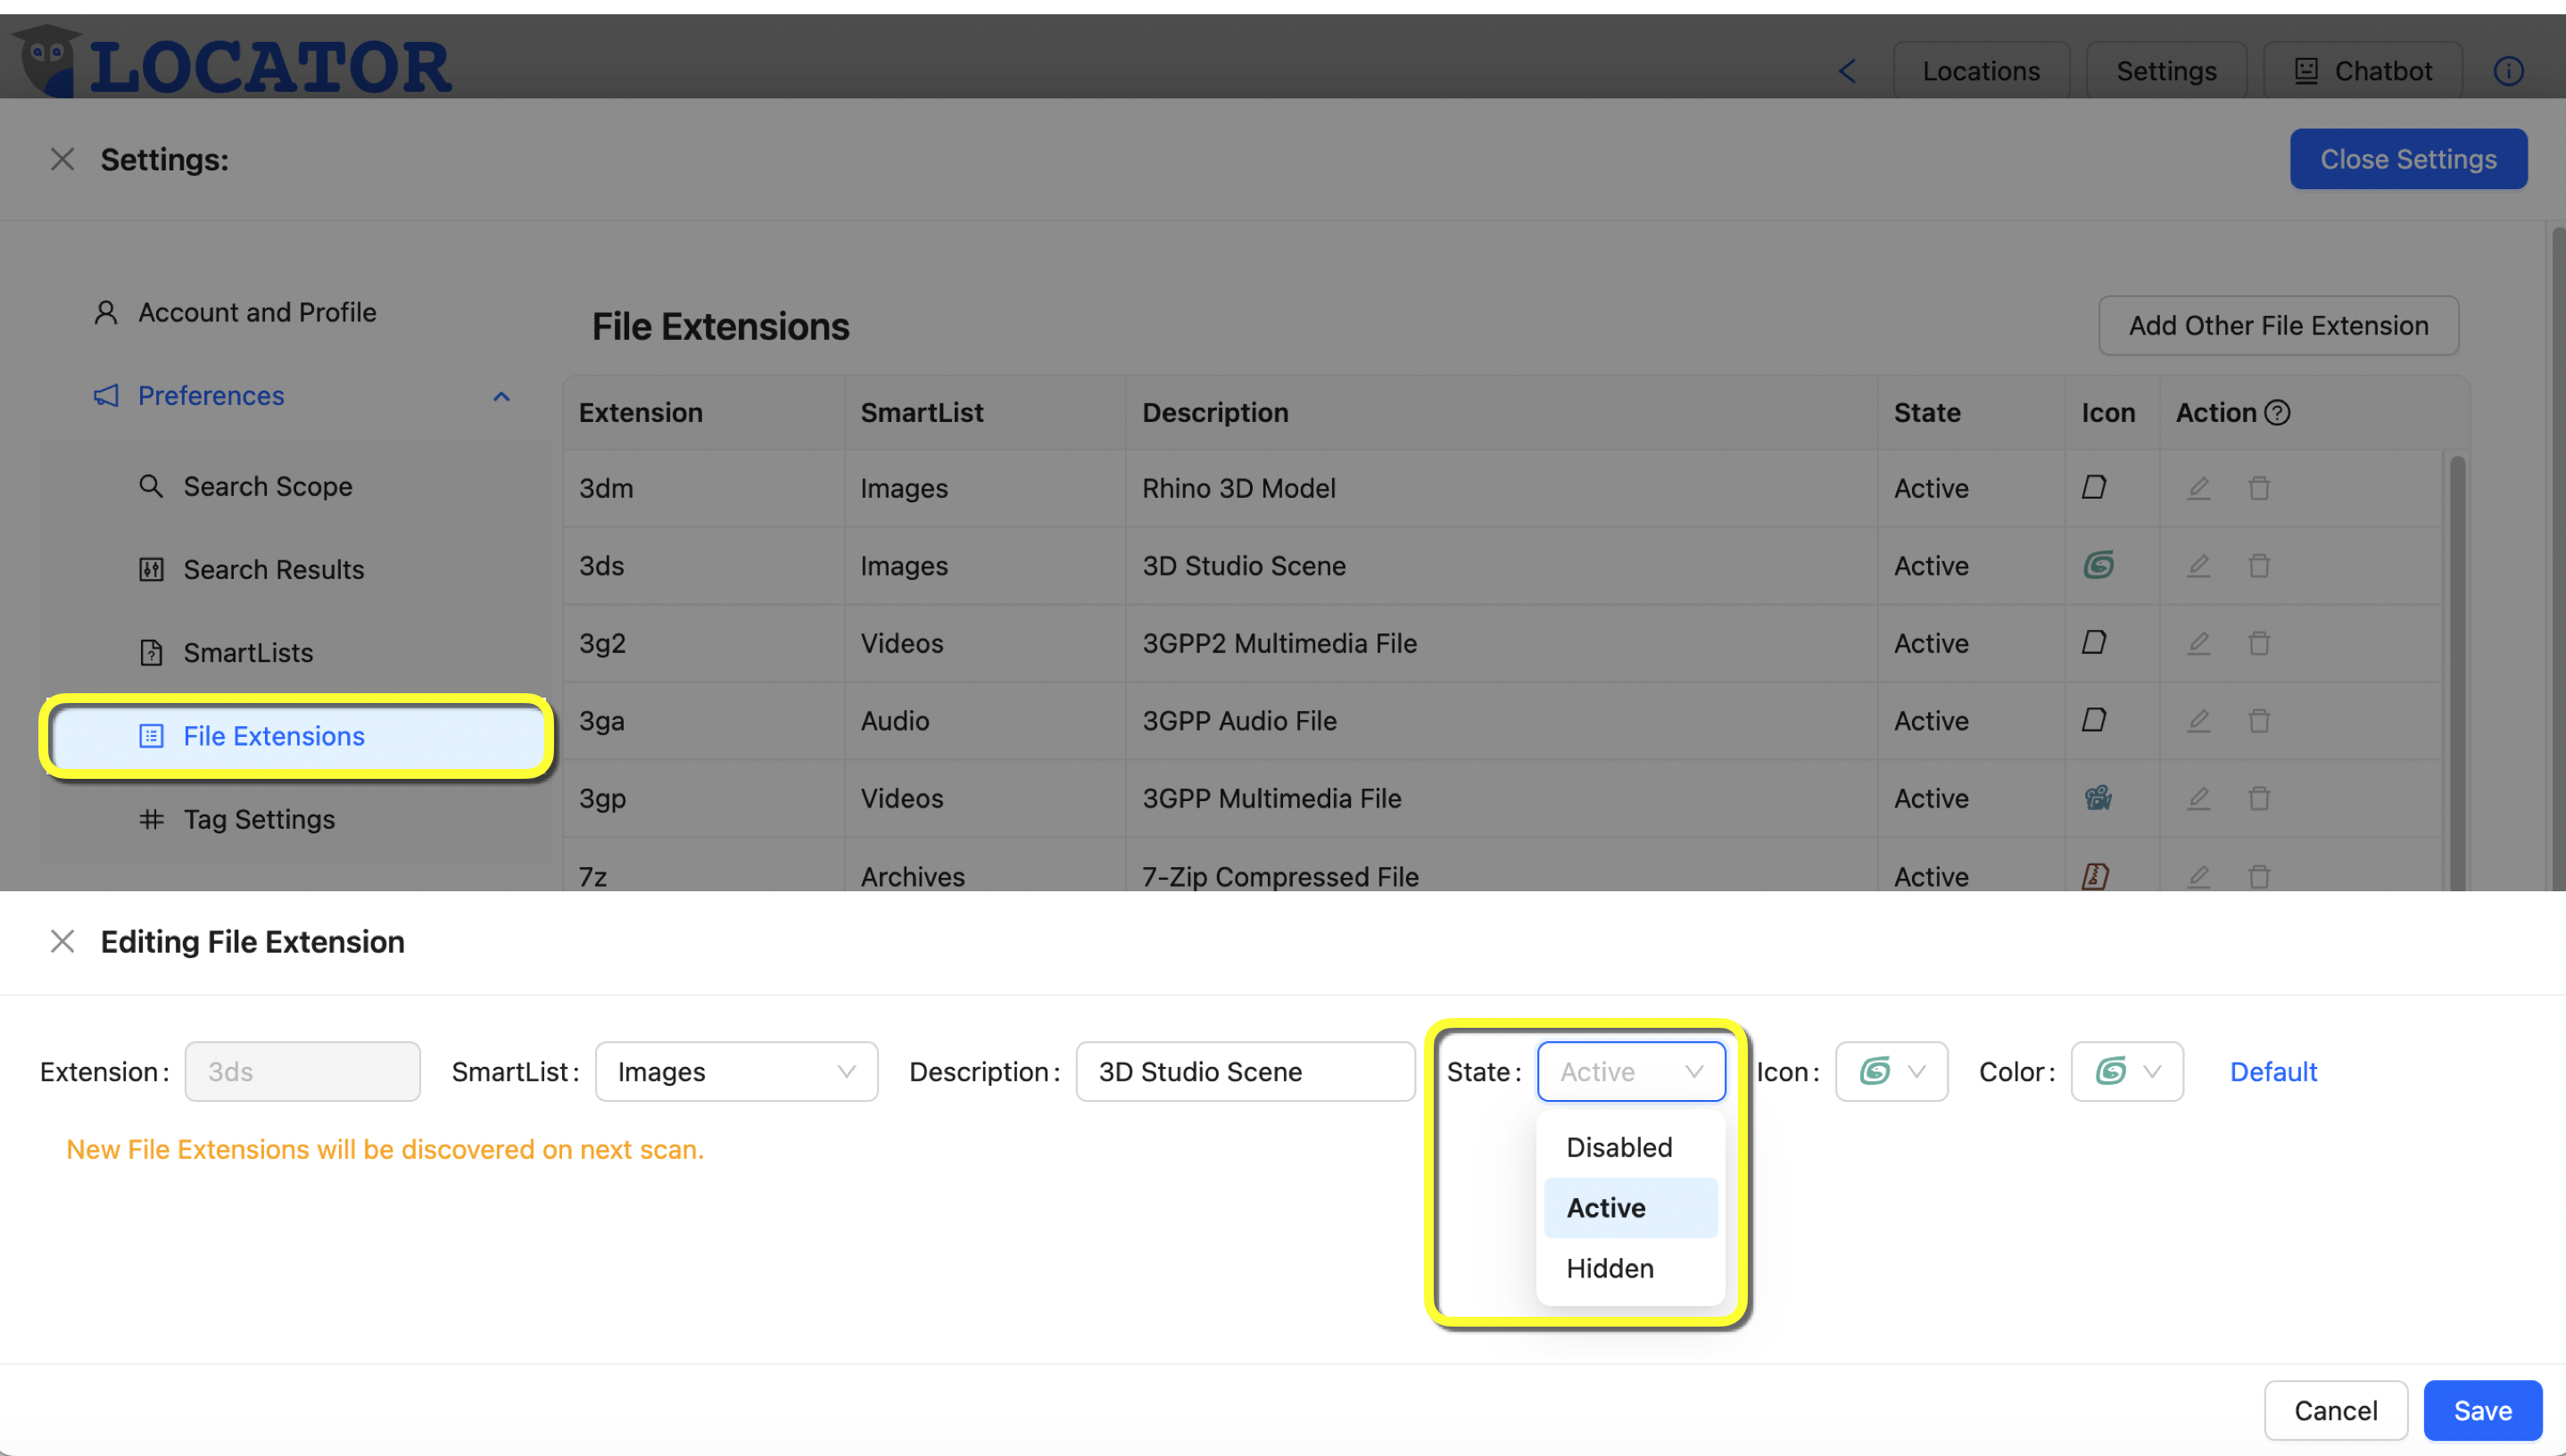
Task: Click the back chevron in header
Action: [x=1847, y=71]
